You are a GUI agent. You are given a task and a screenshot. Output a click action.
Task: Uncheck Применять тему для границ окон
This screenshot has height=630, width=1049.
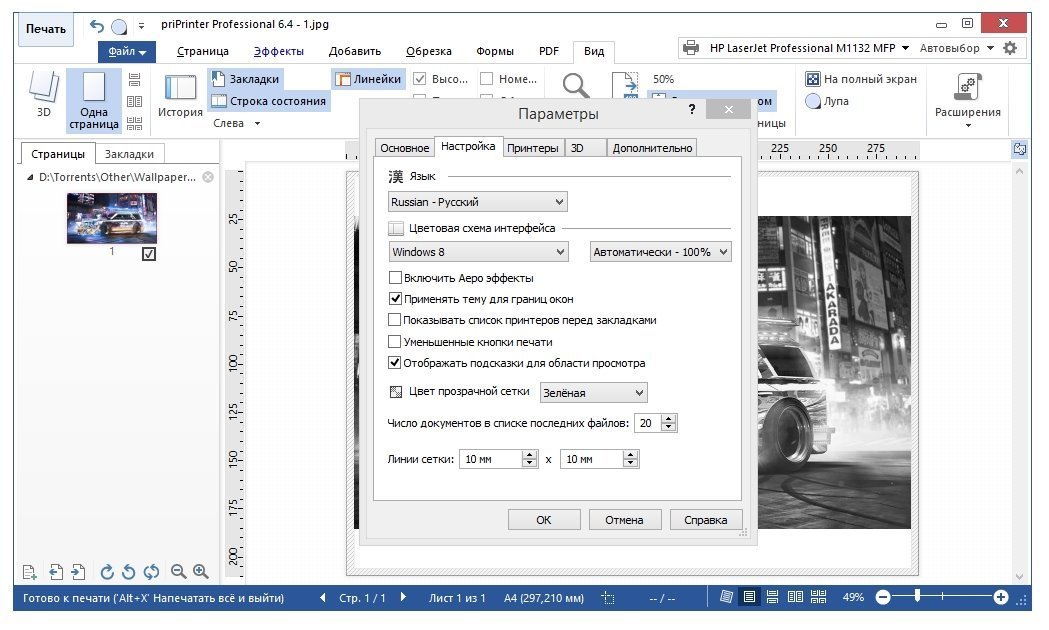pyautogui.click(x=395, y=299)
